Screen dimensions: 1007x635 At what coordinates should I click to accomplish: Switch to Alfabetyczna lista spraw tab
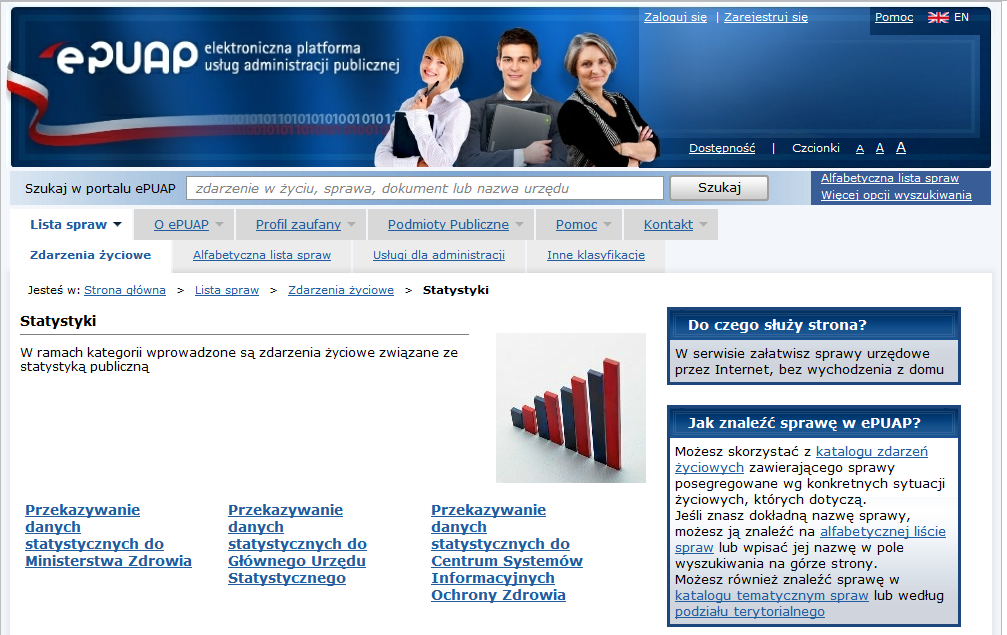pyautogui.click(x=262, y=255)
